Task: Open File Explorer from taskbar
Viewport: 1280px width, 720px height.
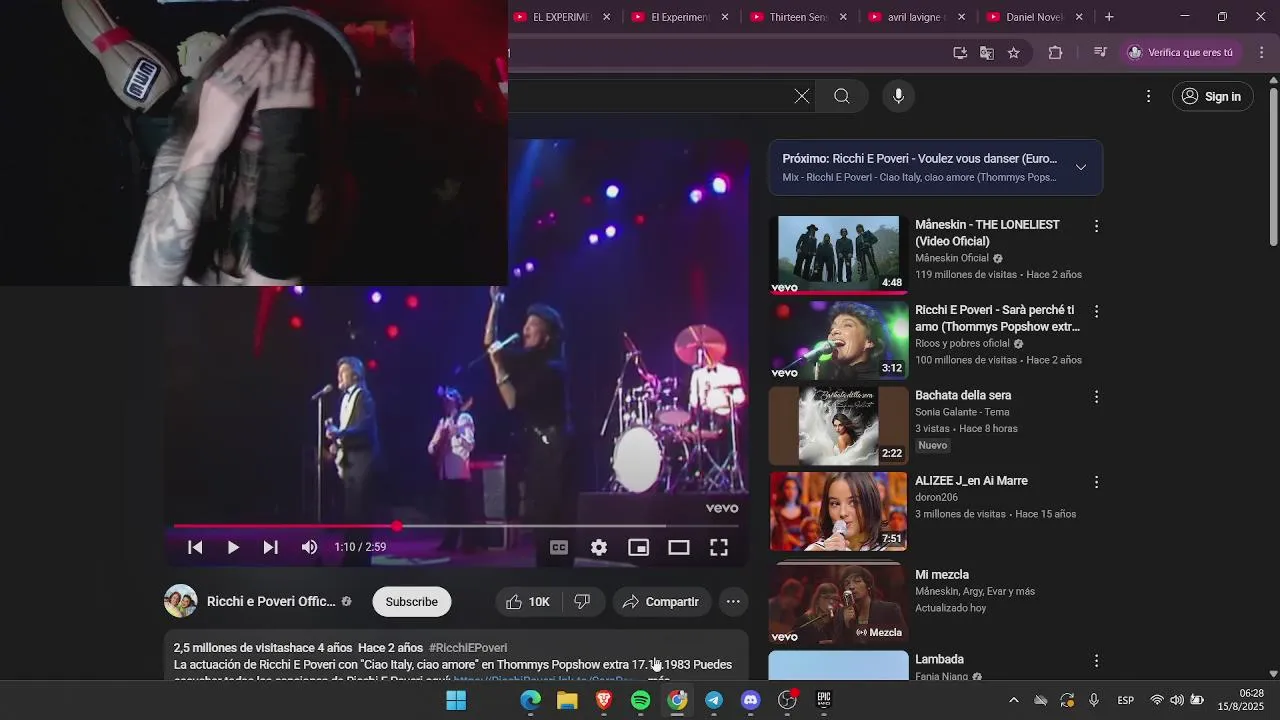Action: point(567,700)
